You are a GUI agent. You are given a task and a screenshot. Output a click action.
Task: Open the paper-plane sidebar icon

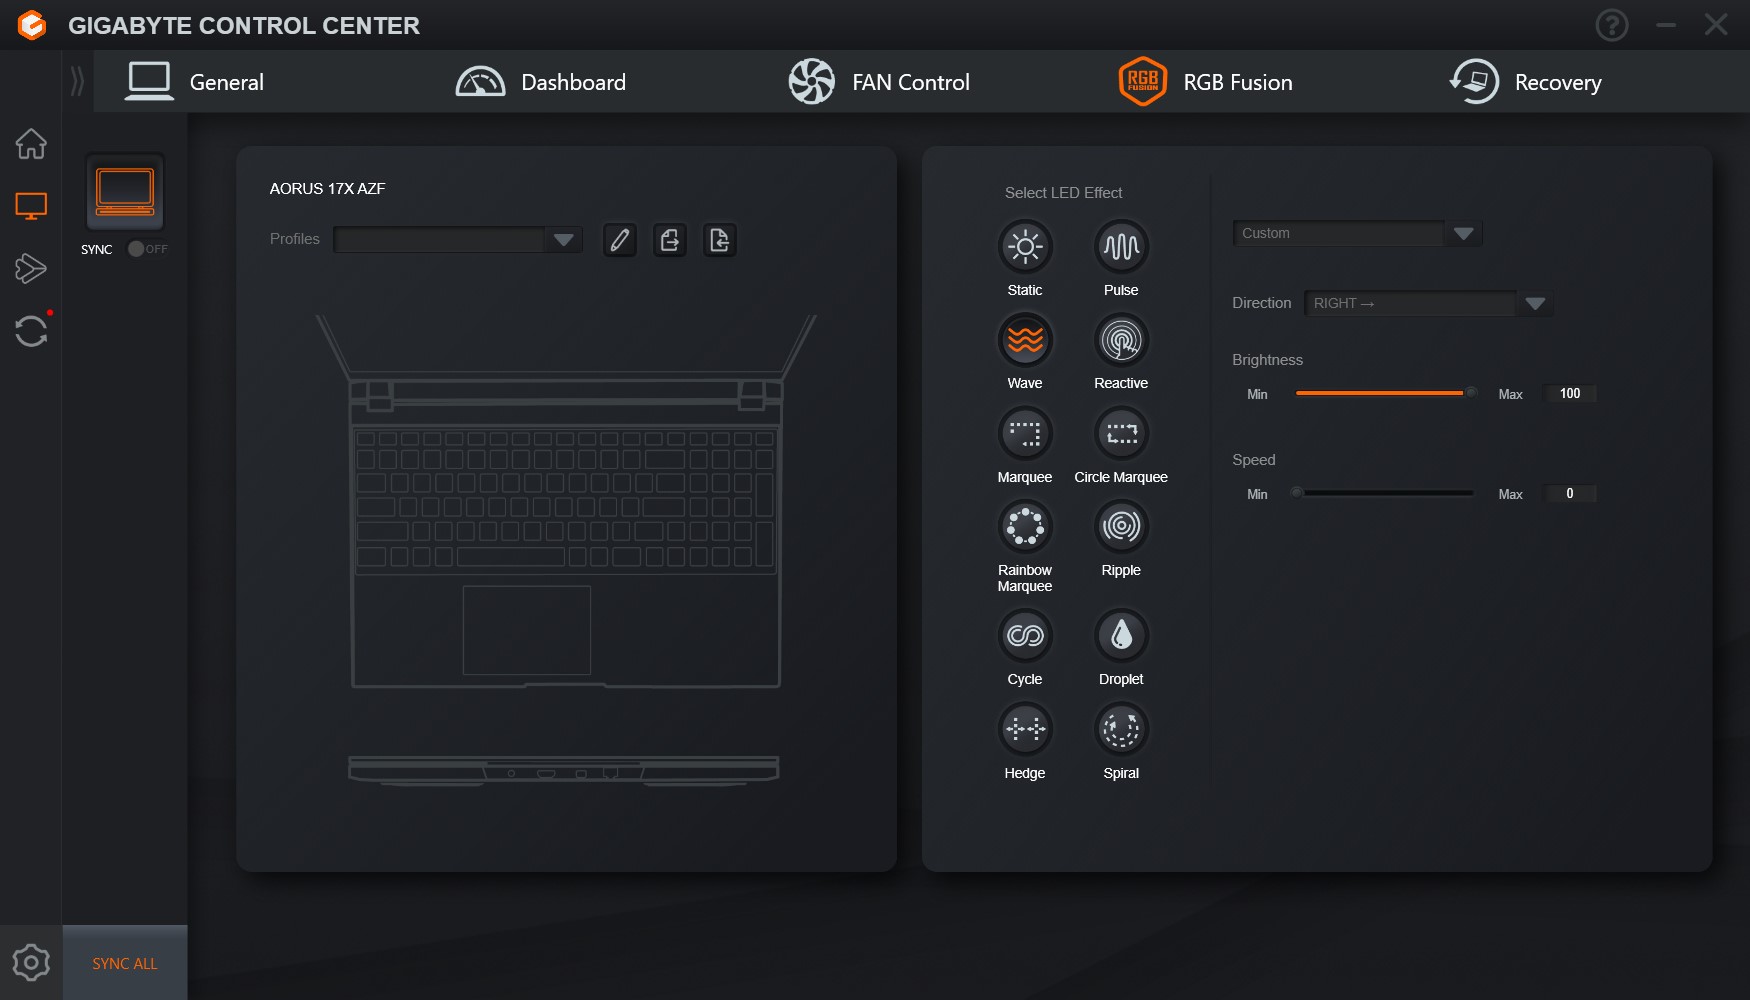click(x=31, y=268)
